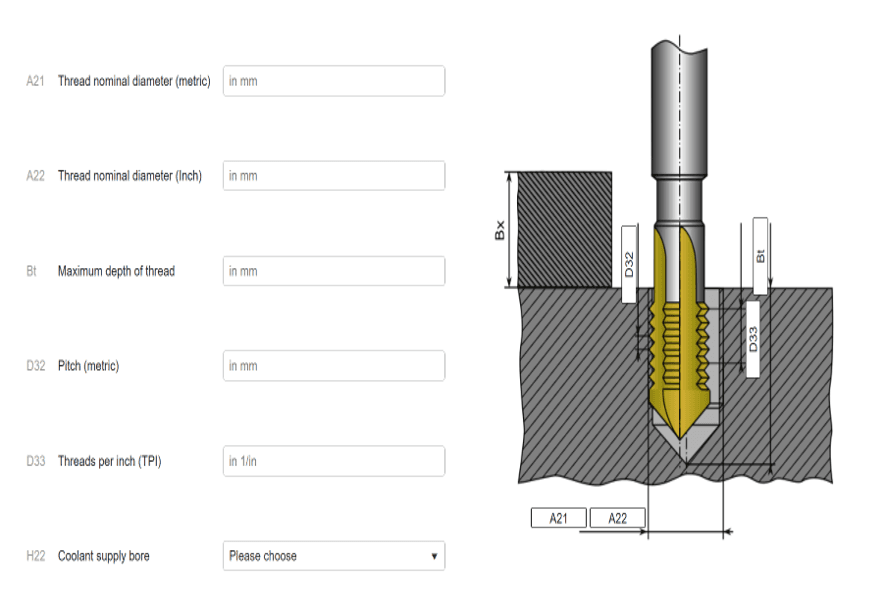Select Please choose in the H22 selector
Image resolution: width=885 pixels, height=600 pixels.
click(333, 555)
